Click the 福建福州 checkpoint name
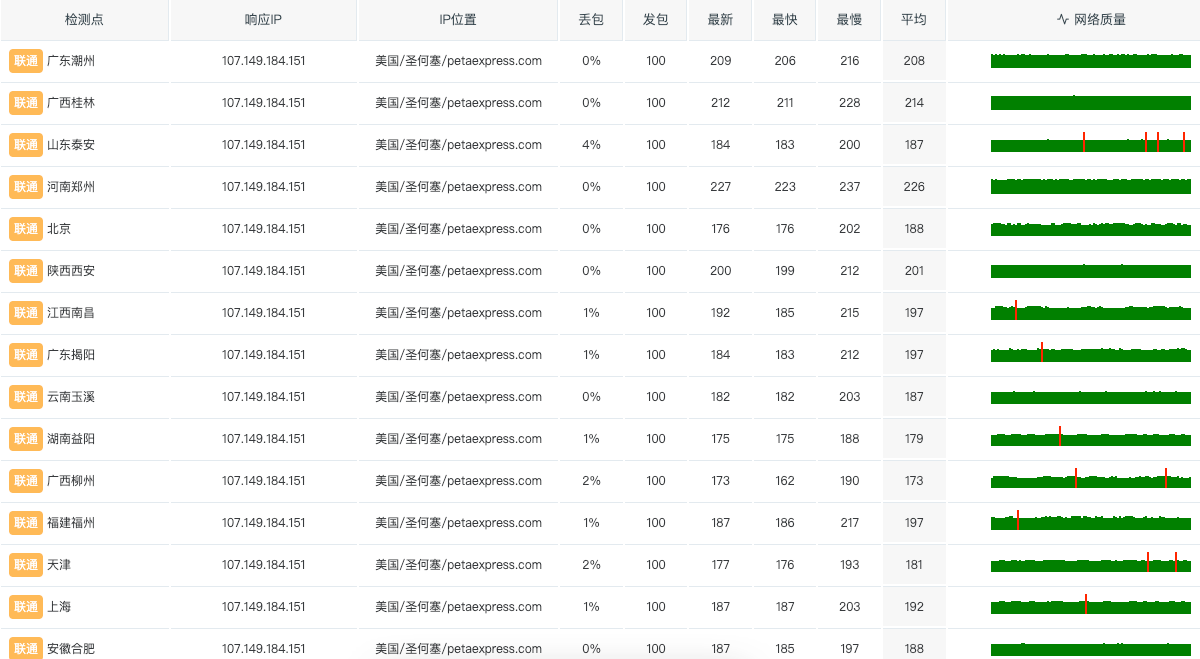 click(71, 523)
